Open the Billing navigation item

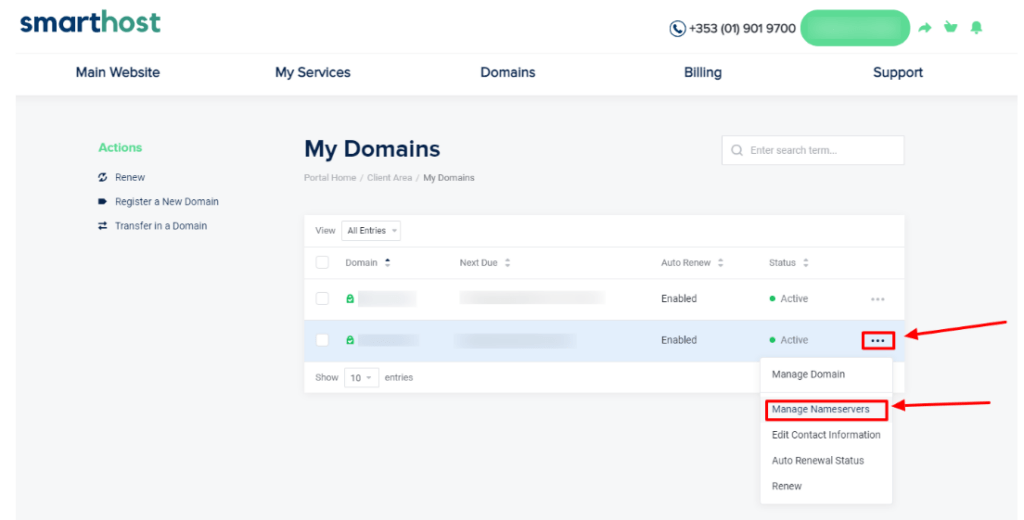pos(702,72)
